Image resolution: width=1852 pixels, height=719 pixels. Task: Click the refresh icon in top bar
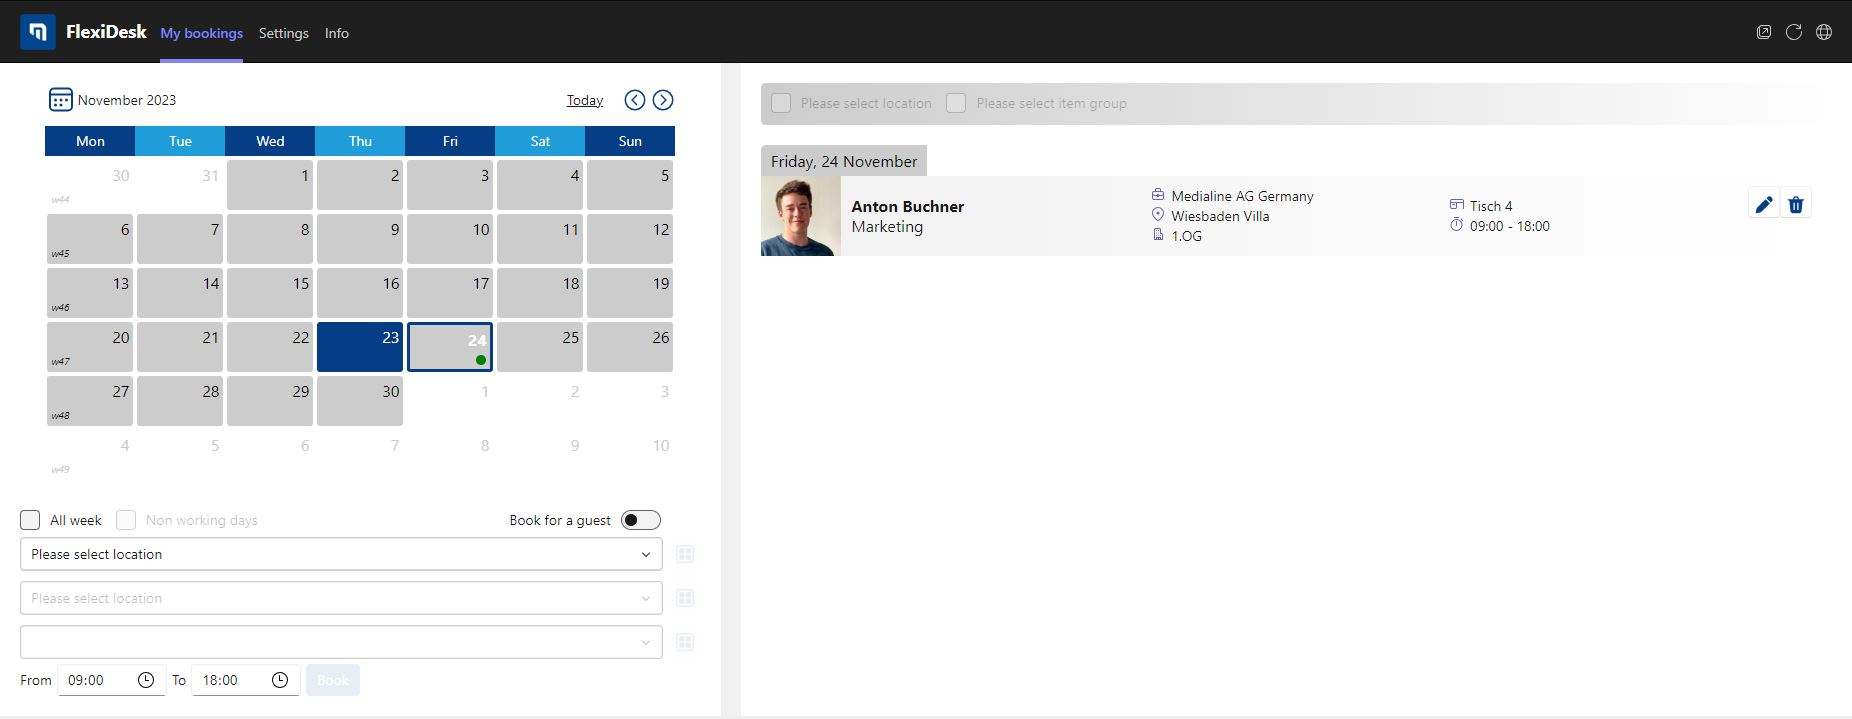click(1794, 32)
